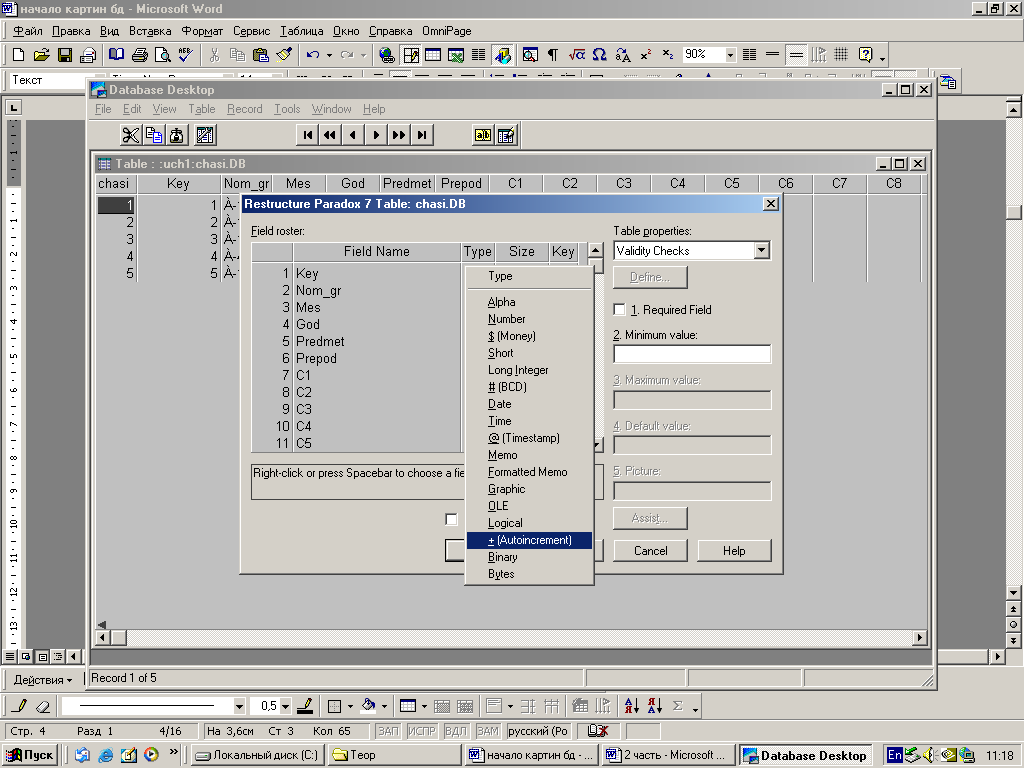Jump to previous record set
The width and height of the screenshot is (1024, 768).
330,135
